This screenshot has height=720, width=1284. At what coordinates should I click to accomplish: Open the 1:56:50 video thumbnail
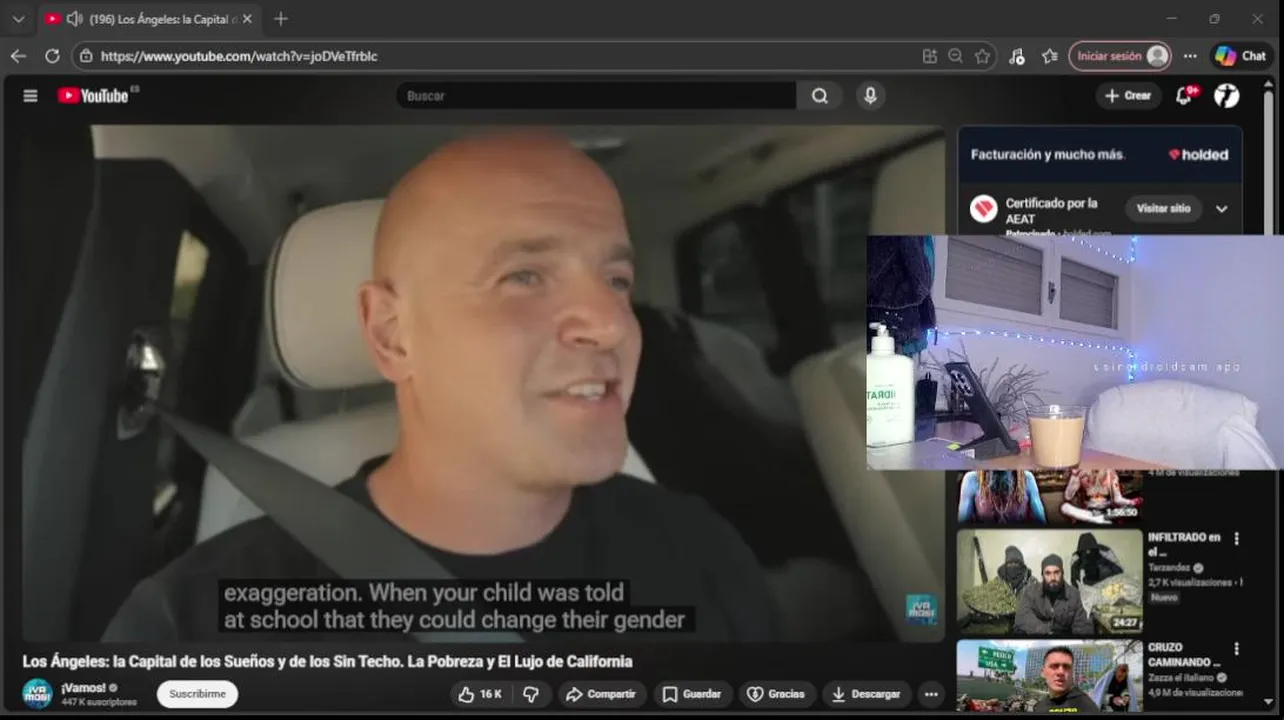[1049, 497]
